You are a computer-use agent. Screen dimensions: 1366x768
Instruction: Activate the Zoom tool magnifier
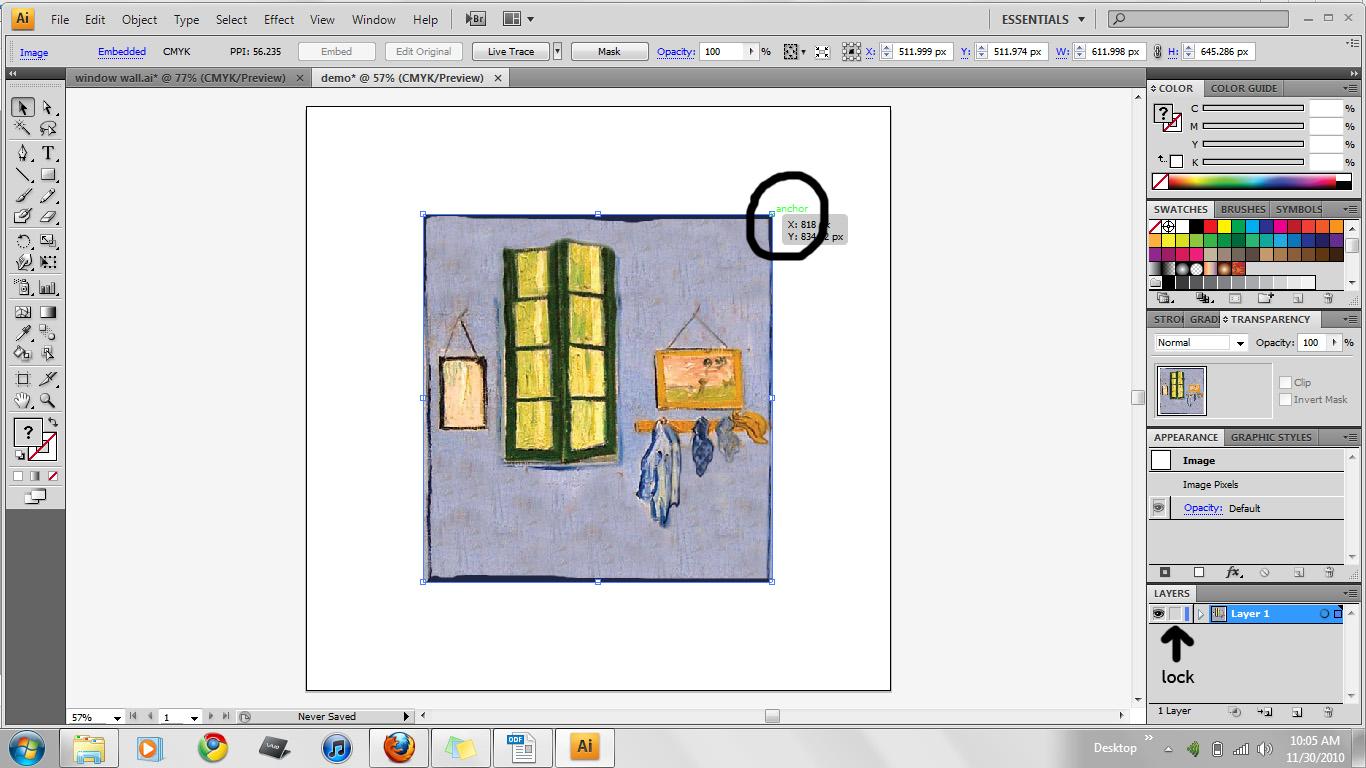tap(47, 401)
